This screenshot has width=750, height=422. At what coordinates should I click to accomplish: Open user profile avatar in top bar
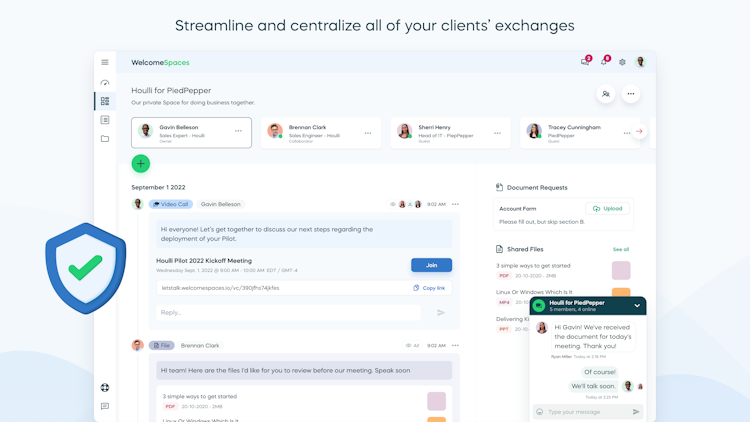coord(640,62)
